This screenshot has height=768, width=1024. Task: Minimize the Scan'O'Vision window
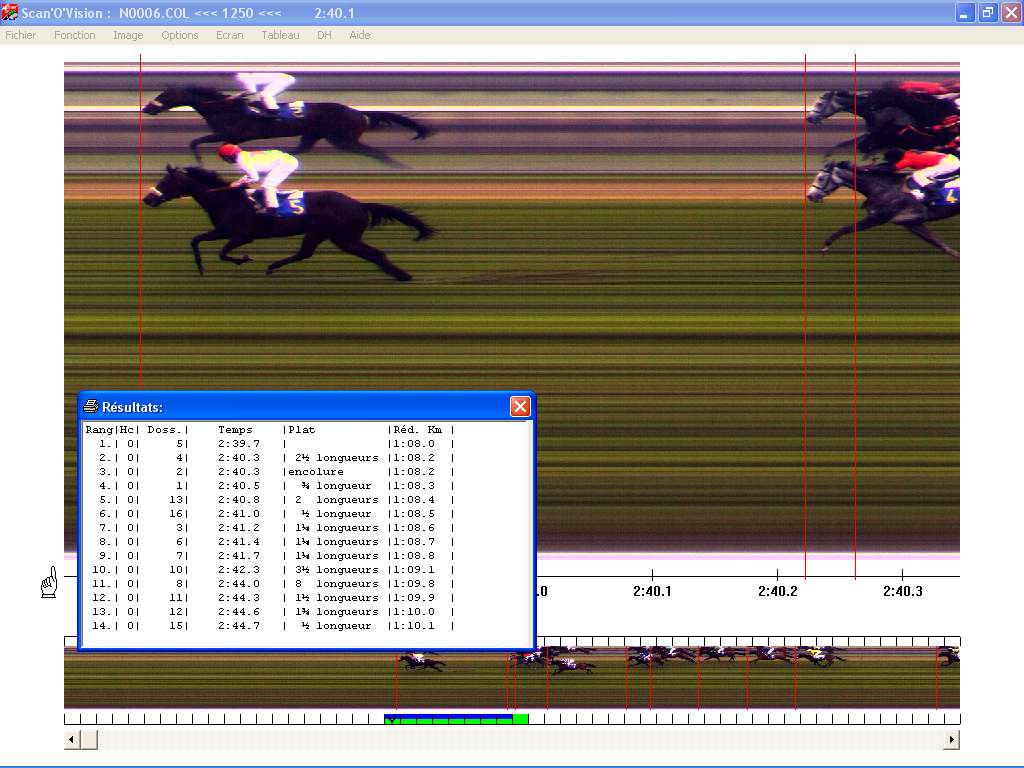click(964, 13)
